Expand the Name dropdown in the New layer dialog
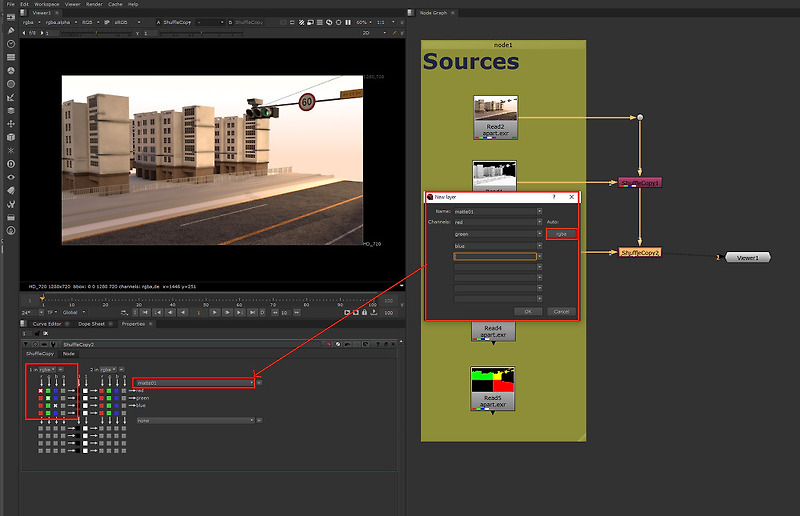This screenshot has height=516, width=800. click(x=540, y=210)
